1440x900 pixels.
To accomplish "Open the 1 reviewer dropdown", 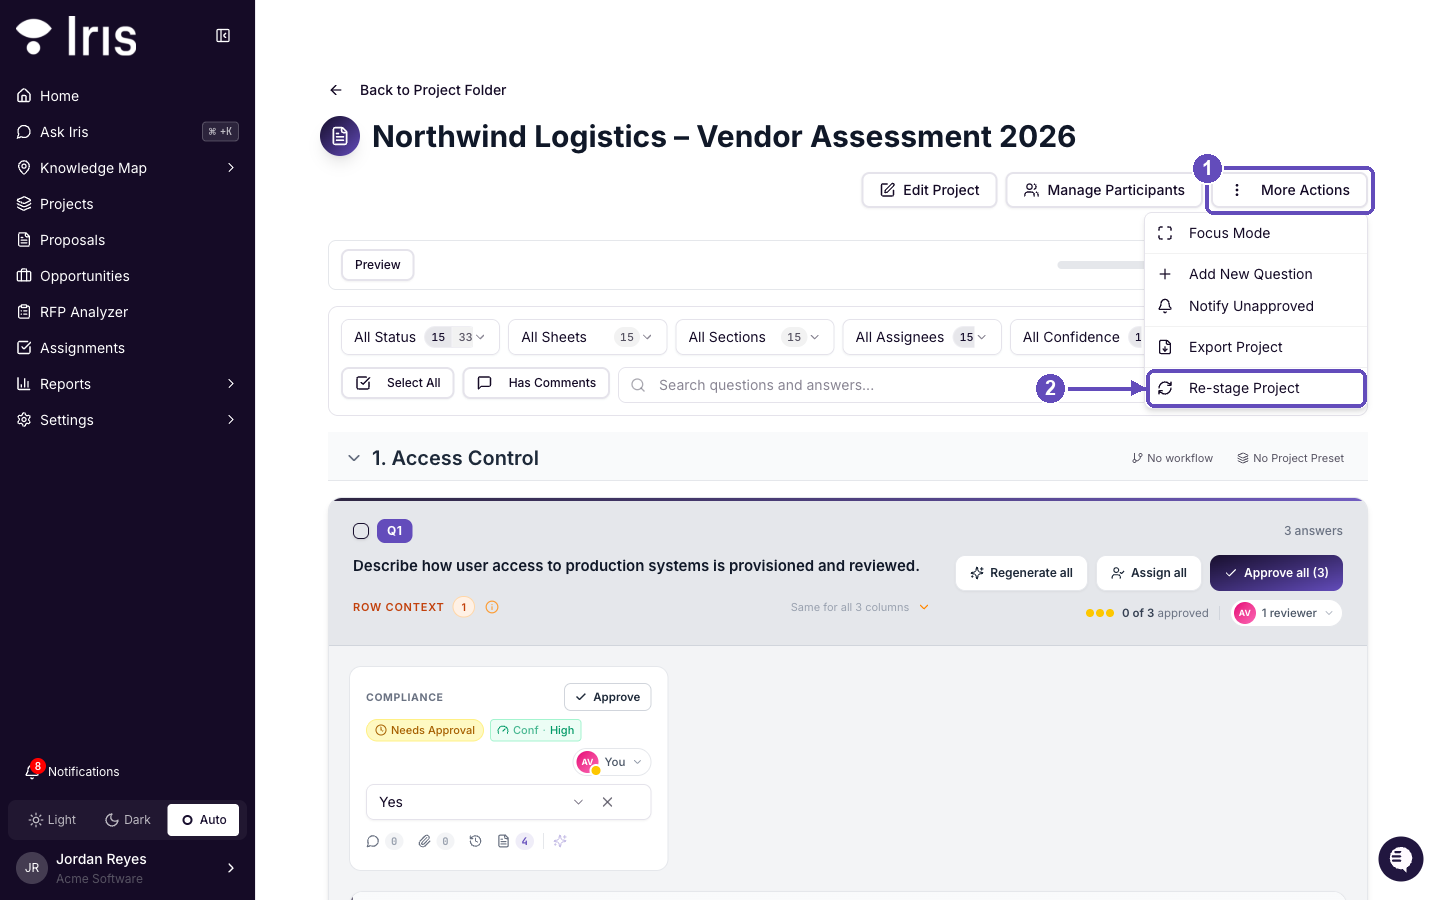I will tap(1287, 613).
